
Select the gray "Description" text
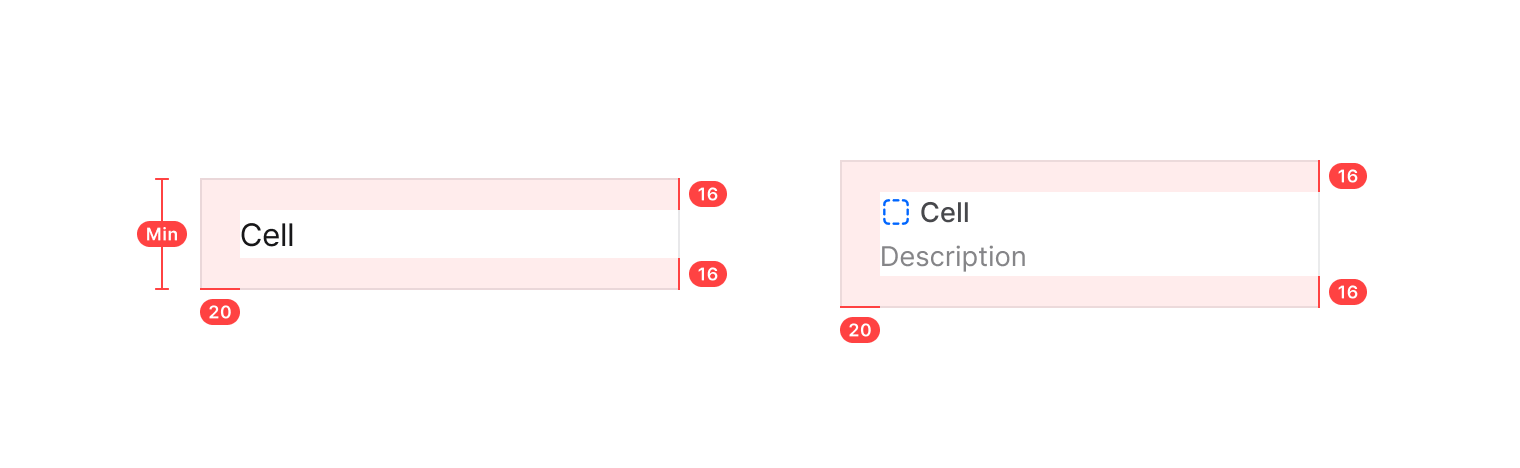(953, 257)
